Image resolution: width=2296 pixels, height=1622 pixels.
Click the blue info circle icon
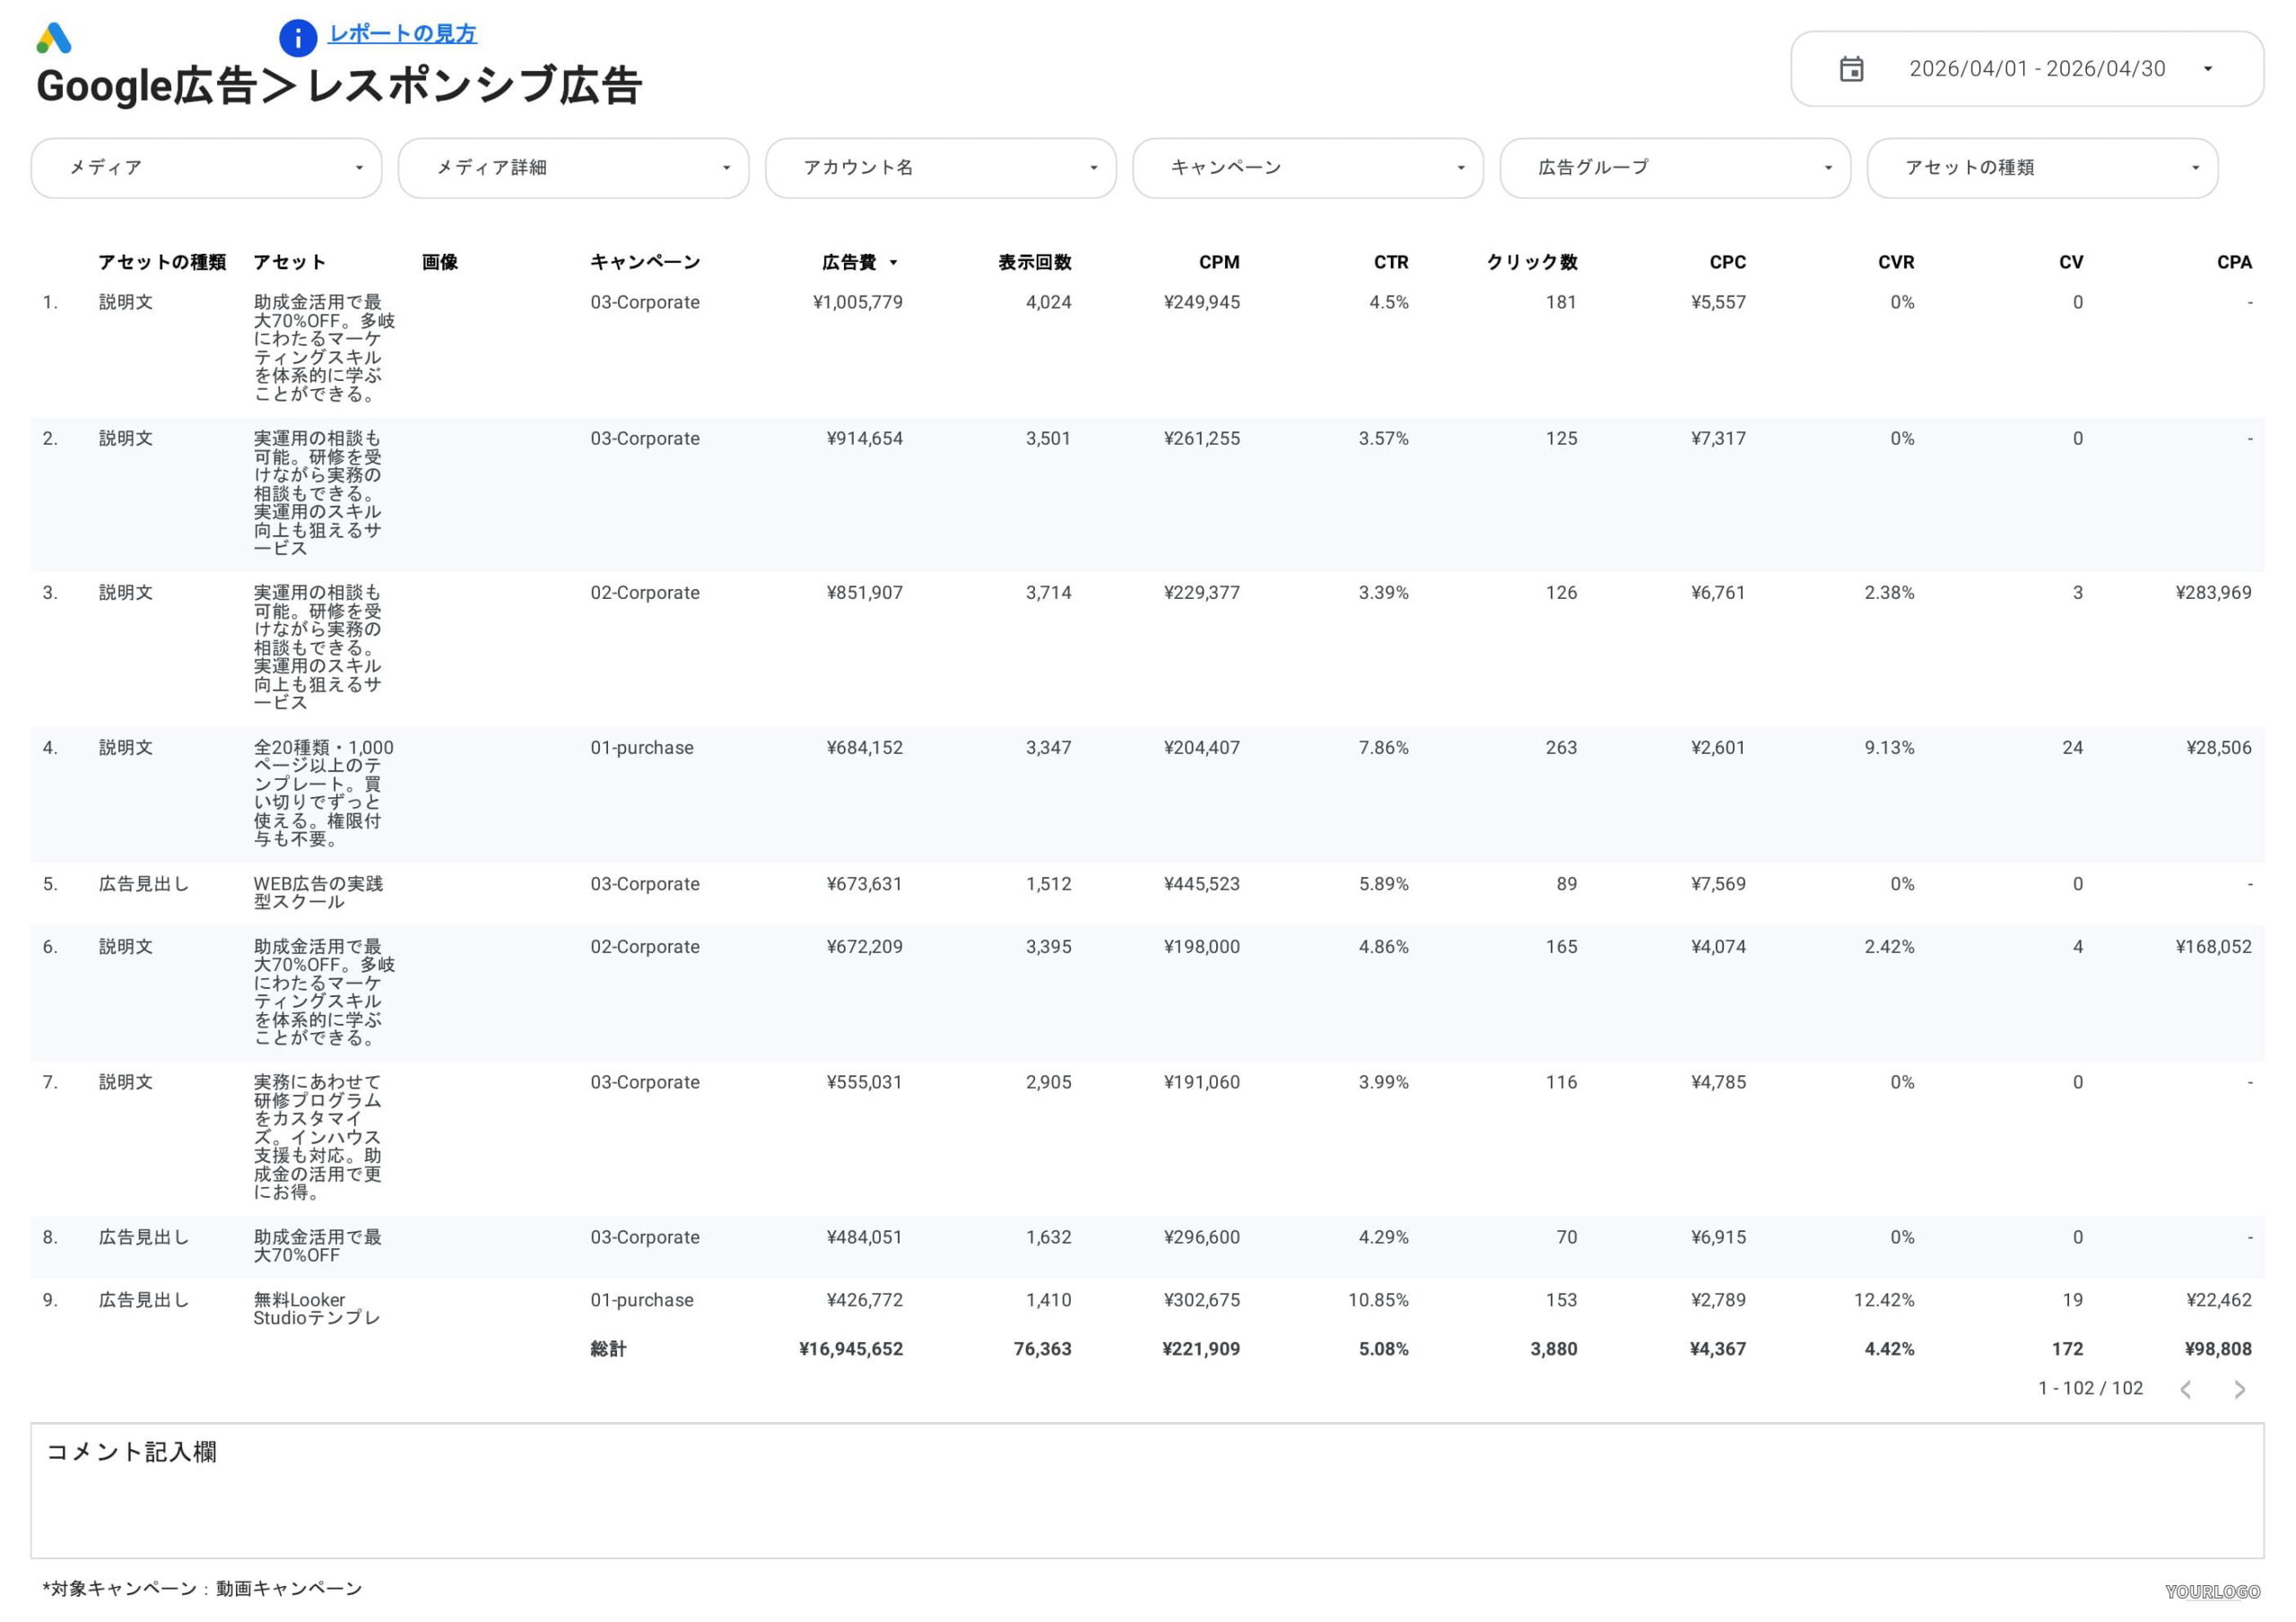coord(297,38)
